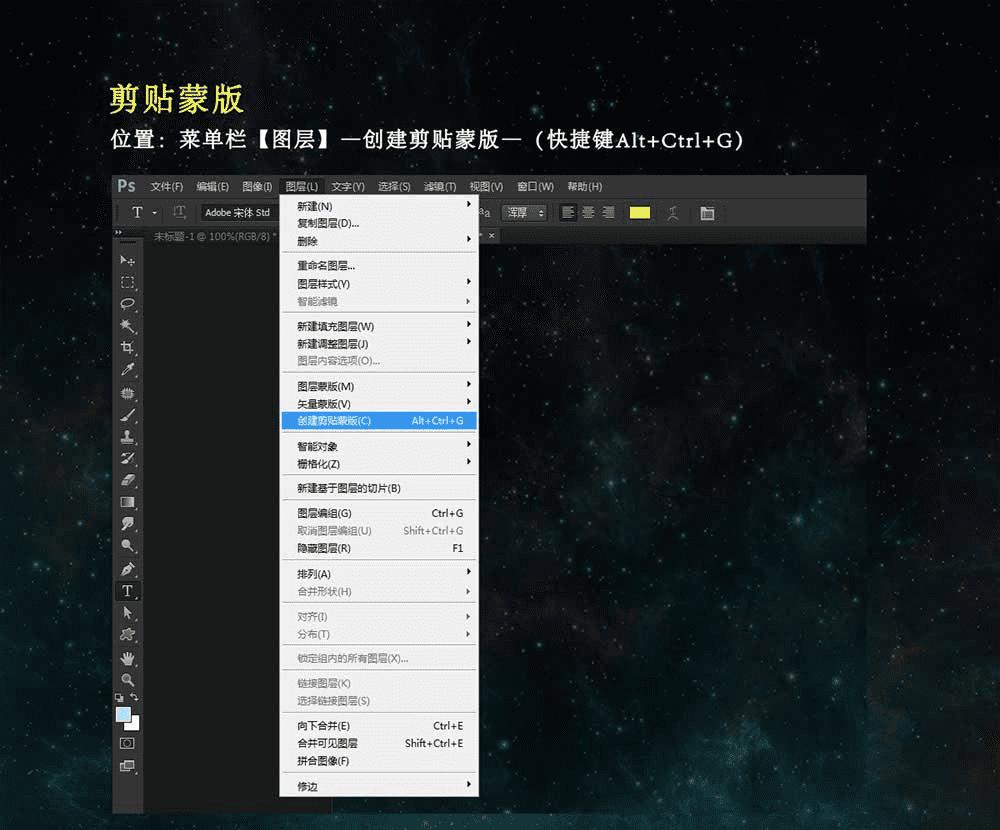This screenshot has width=1000, height=830.
Task: Select the 未标题-1 document tab
Action: [x=214, y=236]
